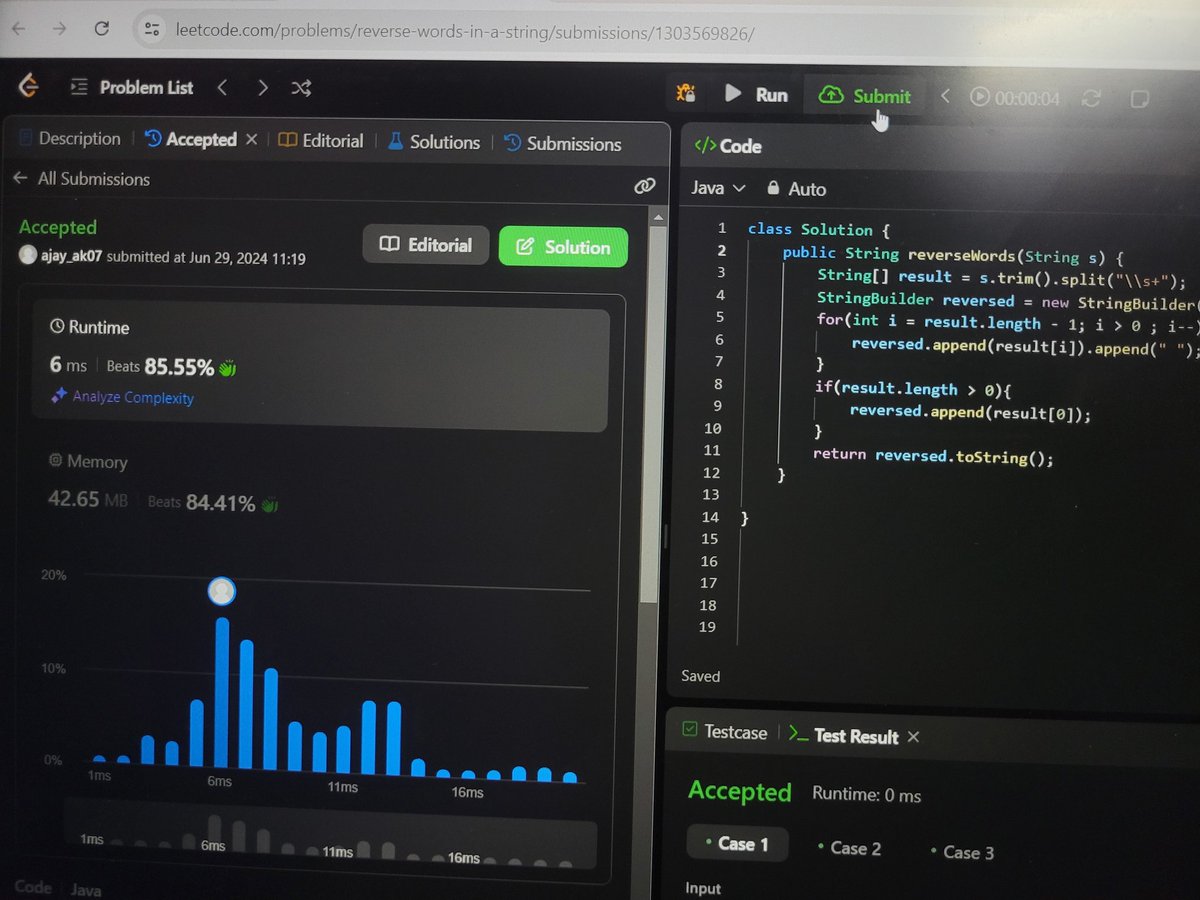
Task: Click the '84.41%' memory beats value
Action: click(220, 503)
